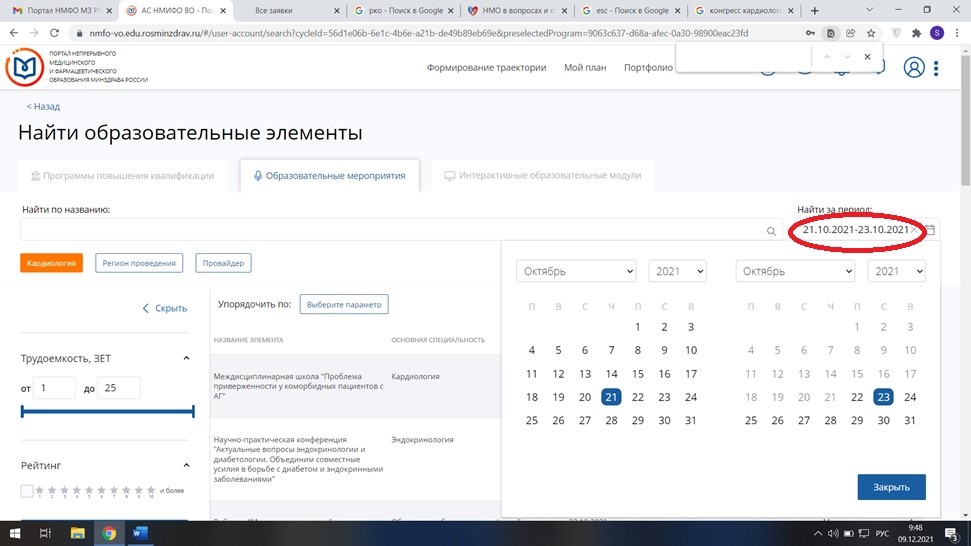Click the Трудоемкость range slider bar
The image size is (971, 546).
(x=107, y=411)
